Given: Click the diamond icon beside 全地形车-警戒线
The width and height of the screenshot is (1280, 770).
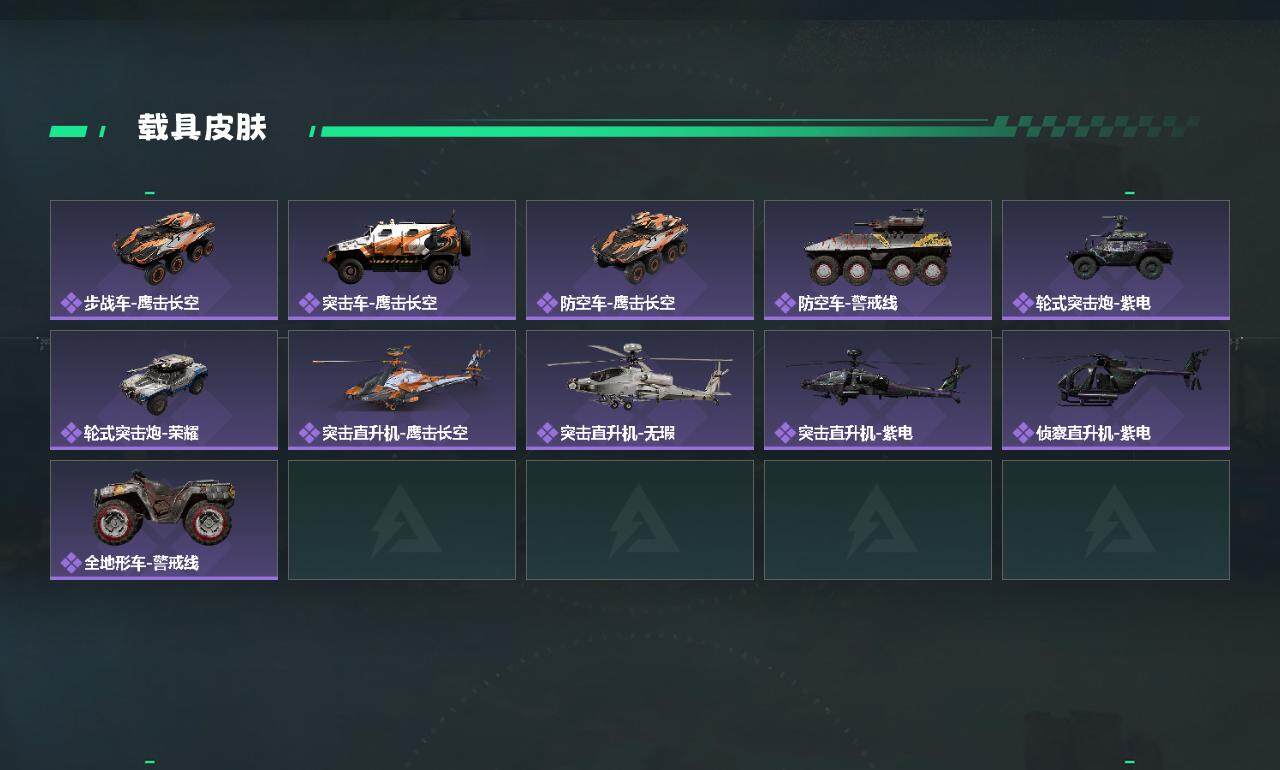Looking at the screenshot, I should (x=71, y=563).
